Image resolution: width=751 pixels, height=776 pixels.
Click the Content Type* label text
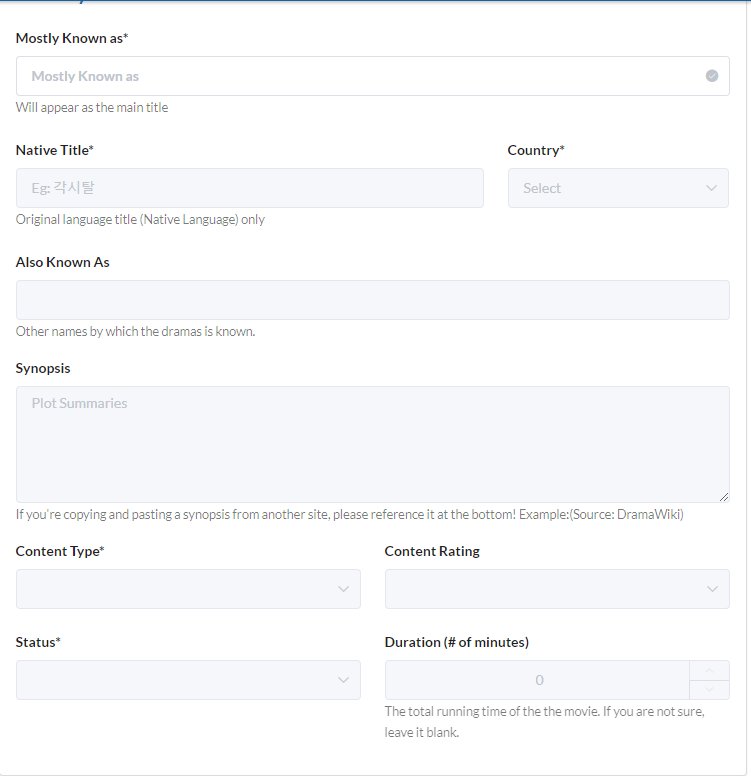point(60,551)
